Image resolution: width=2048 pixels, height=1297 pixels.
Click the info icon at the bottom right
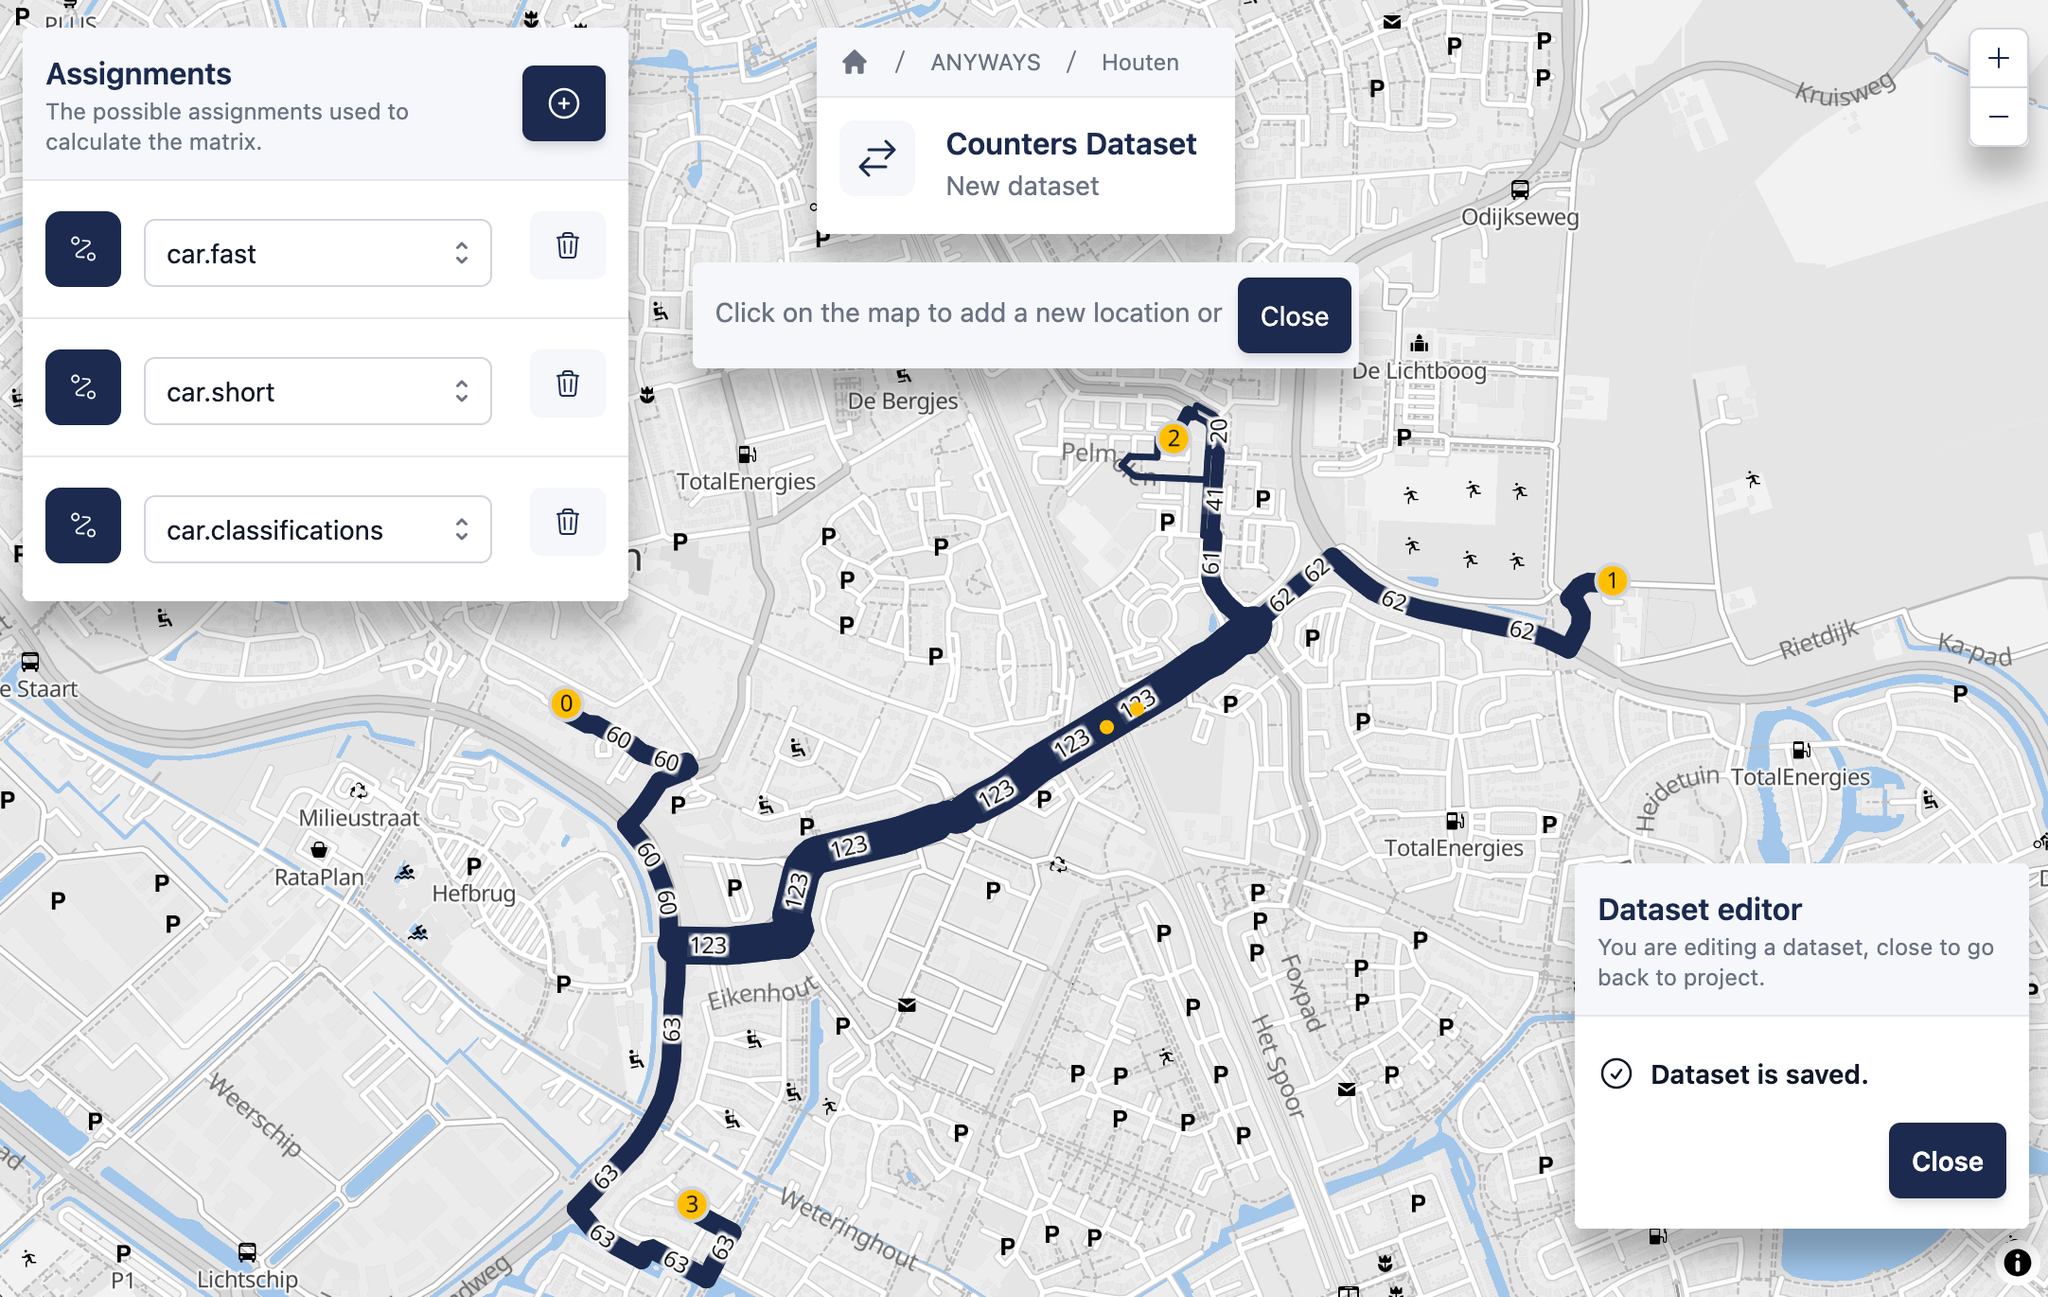[x=2016, y=1260]
